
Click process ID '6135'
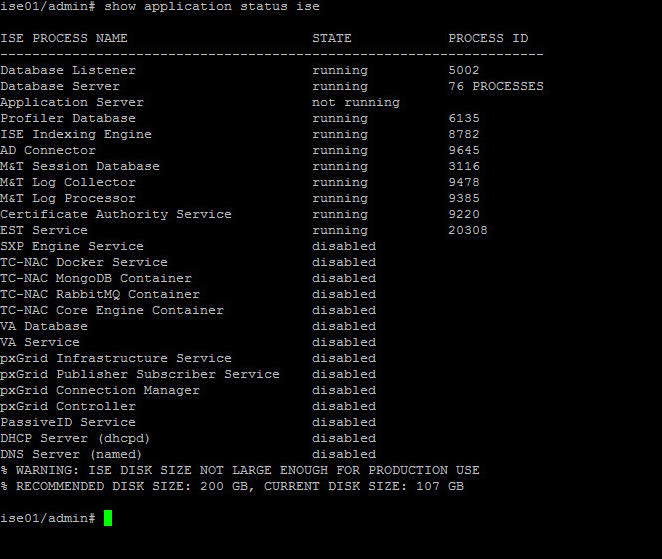tap(464, 118)
